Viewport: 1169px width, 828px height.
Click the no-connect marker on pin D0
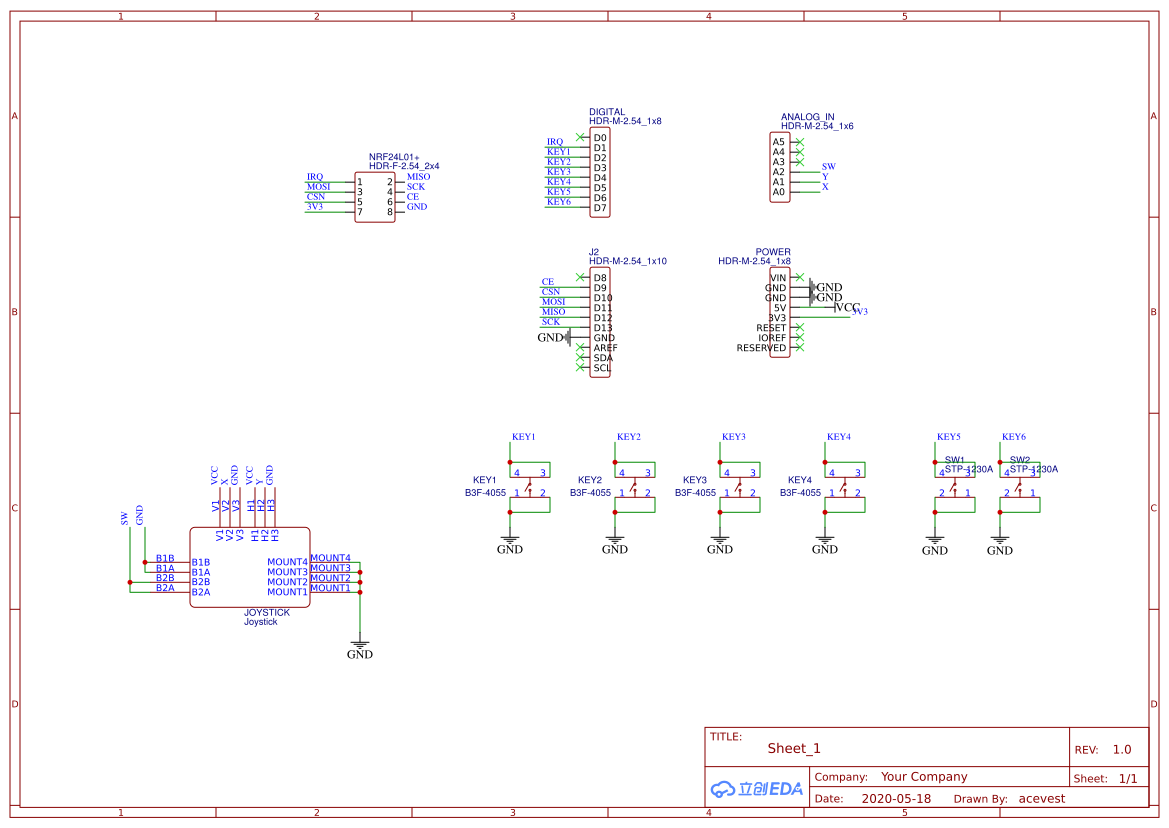(580, 137)
